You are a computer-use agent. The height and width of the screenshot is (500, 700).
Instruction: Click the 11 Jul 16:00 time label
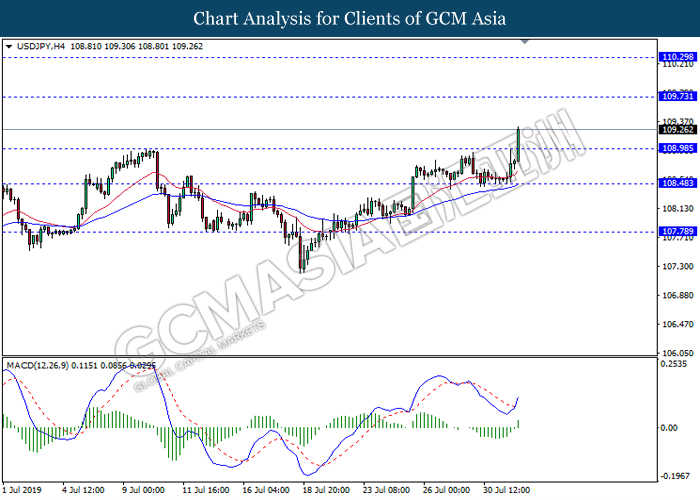click(206, 490)
